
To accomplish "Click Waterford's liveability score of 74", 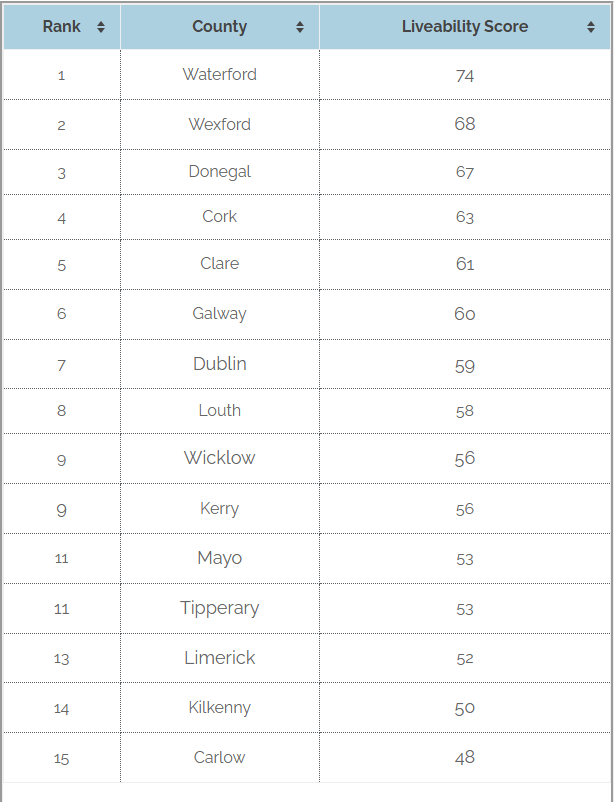I will pyautogui.click(x=465, y=75).
